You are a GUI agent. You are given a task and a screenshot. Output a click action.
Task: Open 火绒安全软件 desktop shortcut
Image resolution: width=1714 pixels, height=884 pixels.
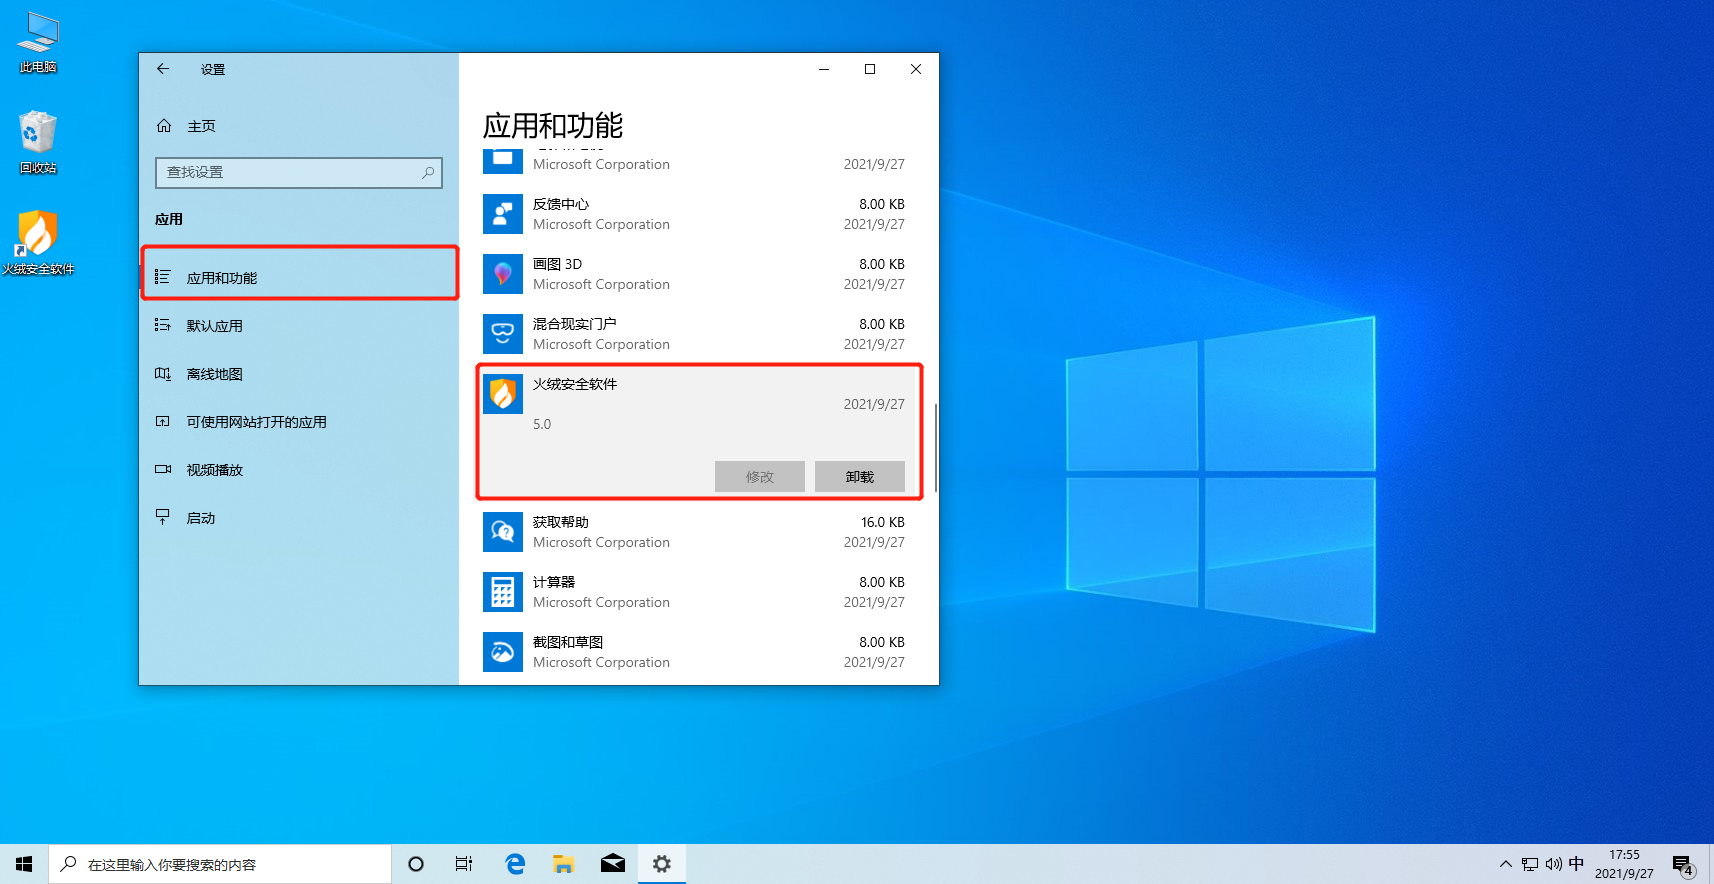(x=38, y=243)
